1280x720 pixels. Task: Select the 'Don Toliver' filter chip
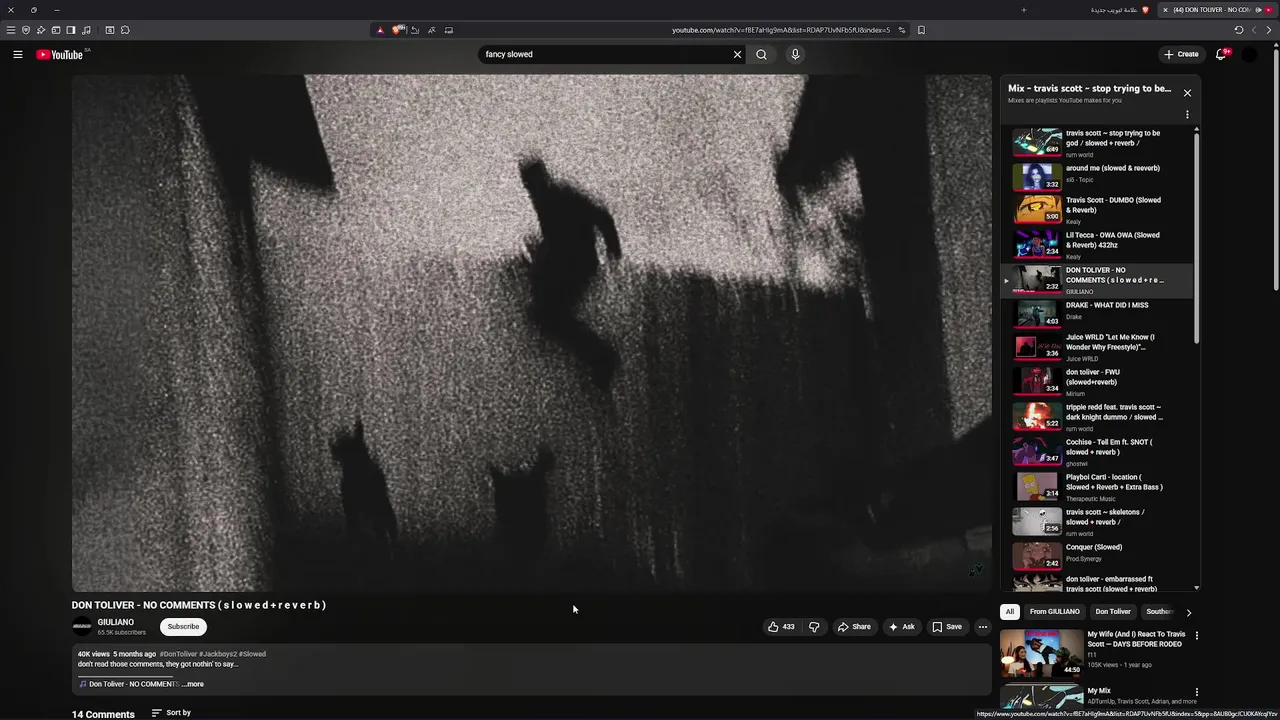1113,612
